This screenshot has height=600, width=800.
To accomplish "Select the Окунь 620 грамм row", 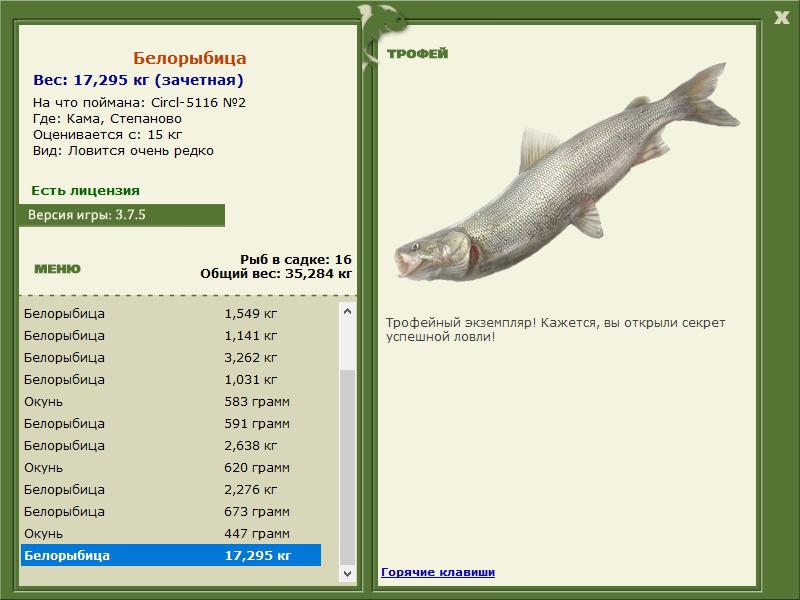I will pyautogui.click(x=171, y=467).
